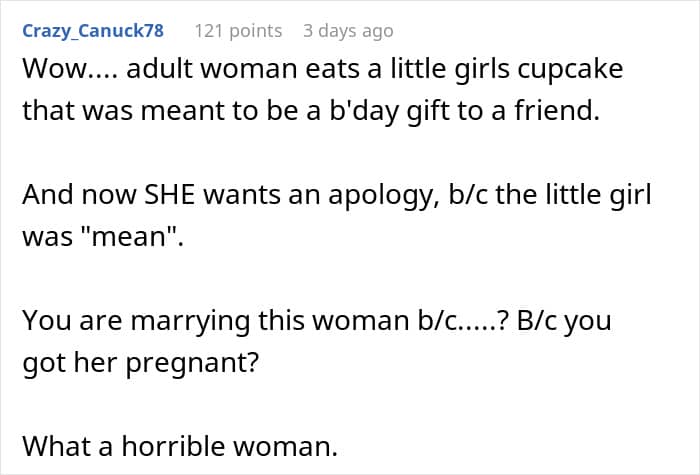The image size is (700, 475).
Task: Click the phrase the little girl
Action: (573, 196)
